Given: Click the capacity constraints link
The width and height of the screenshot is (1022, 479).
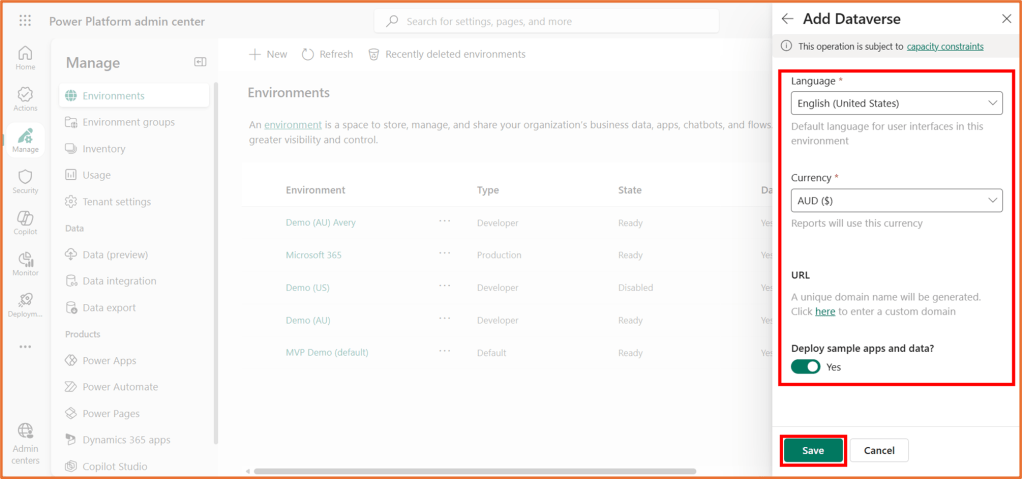Looking at the screenshot, I should 944,46.
